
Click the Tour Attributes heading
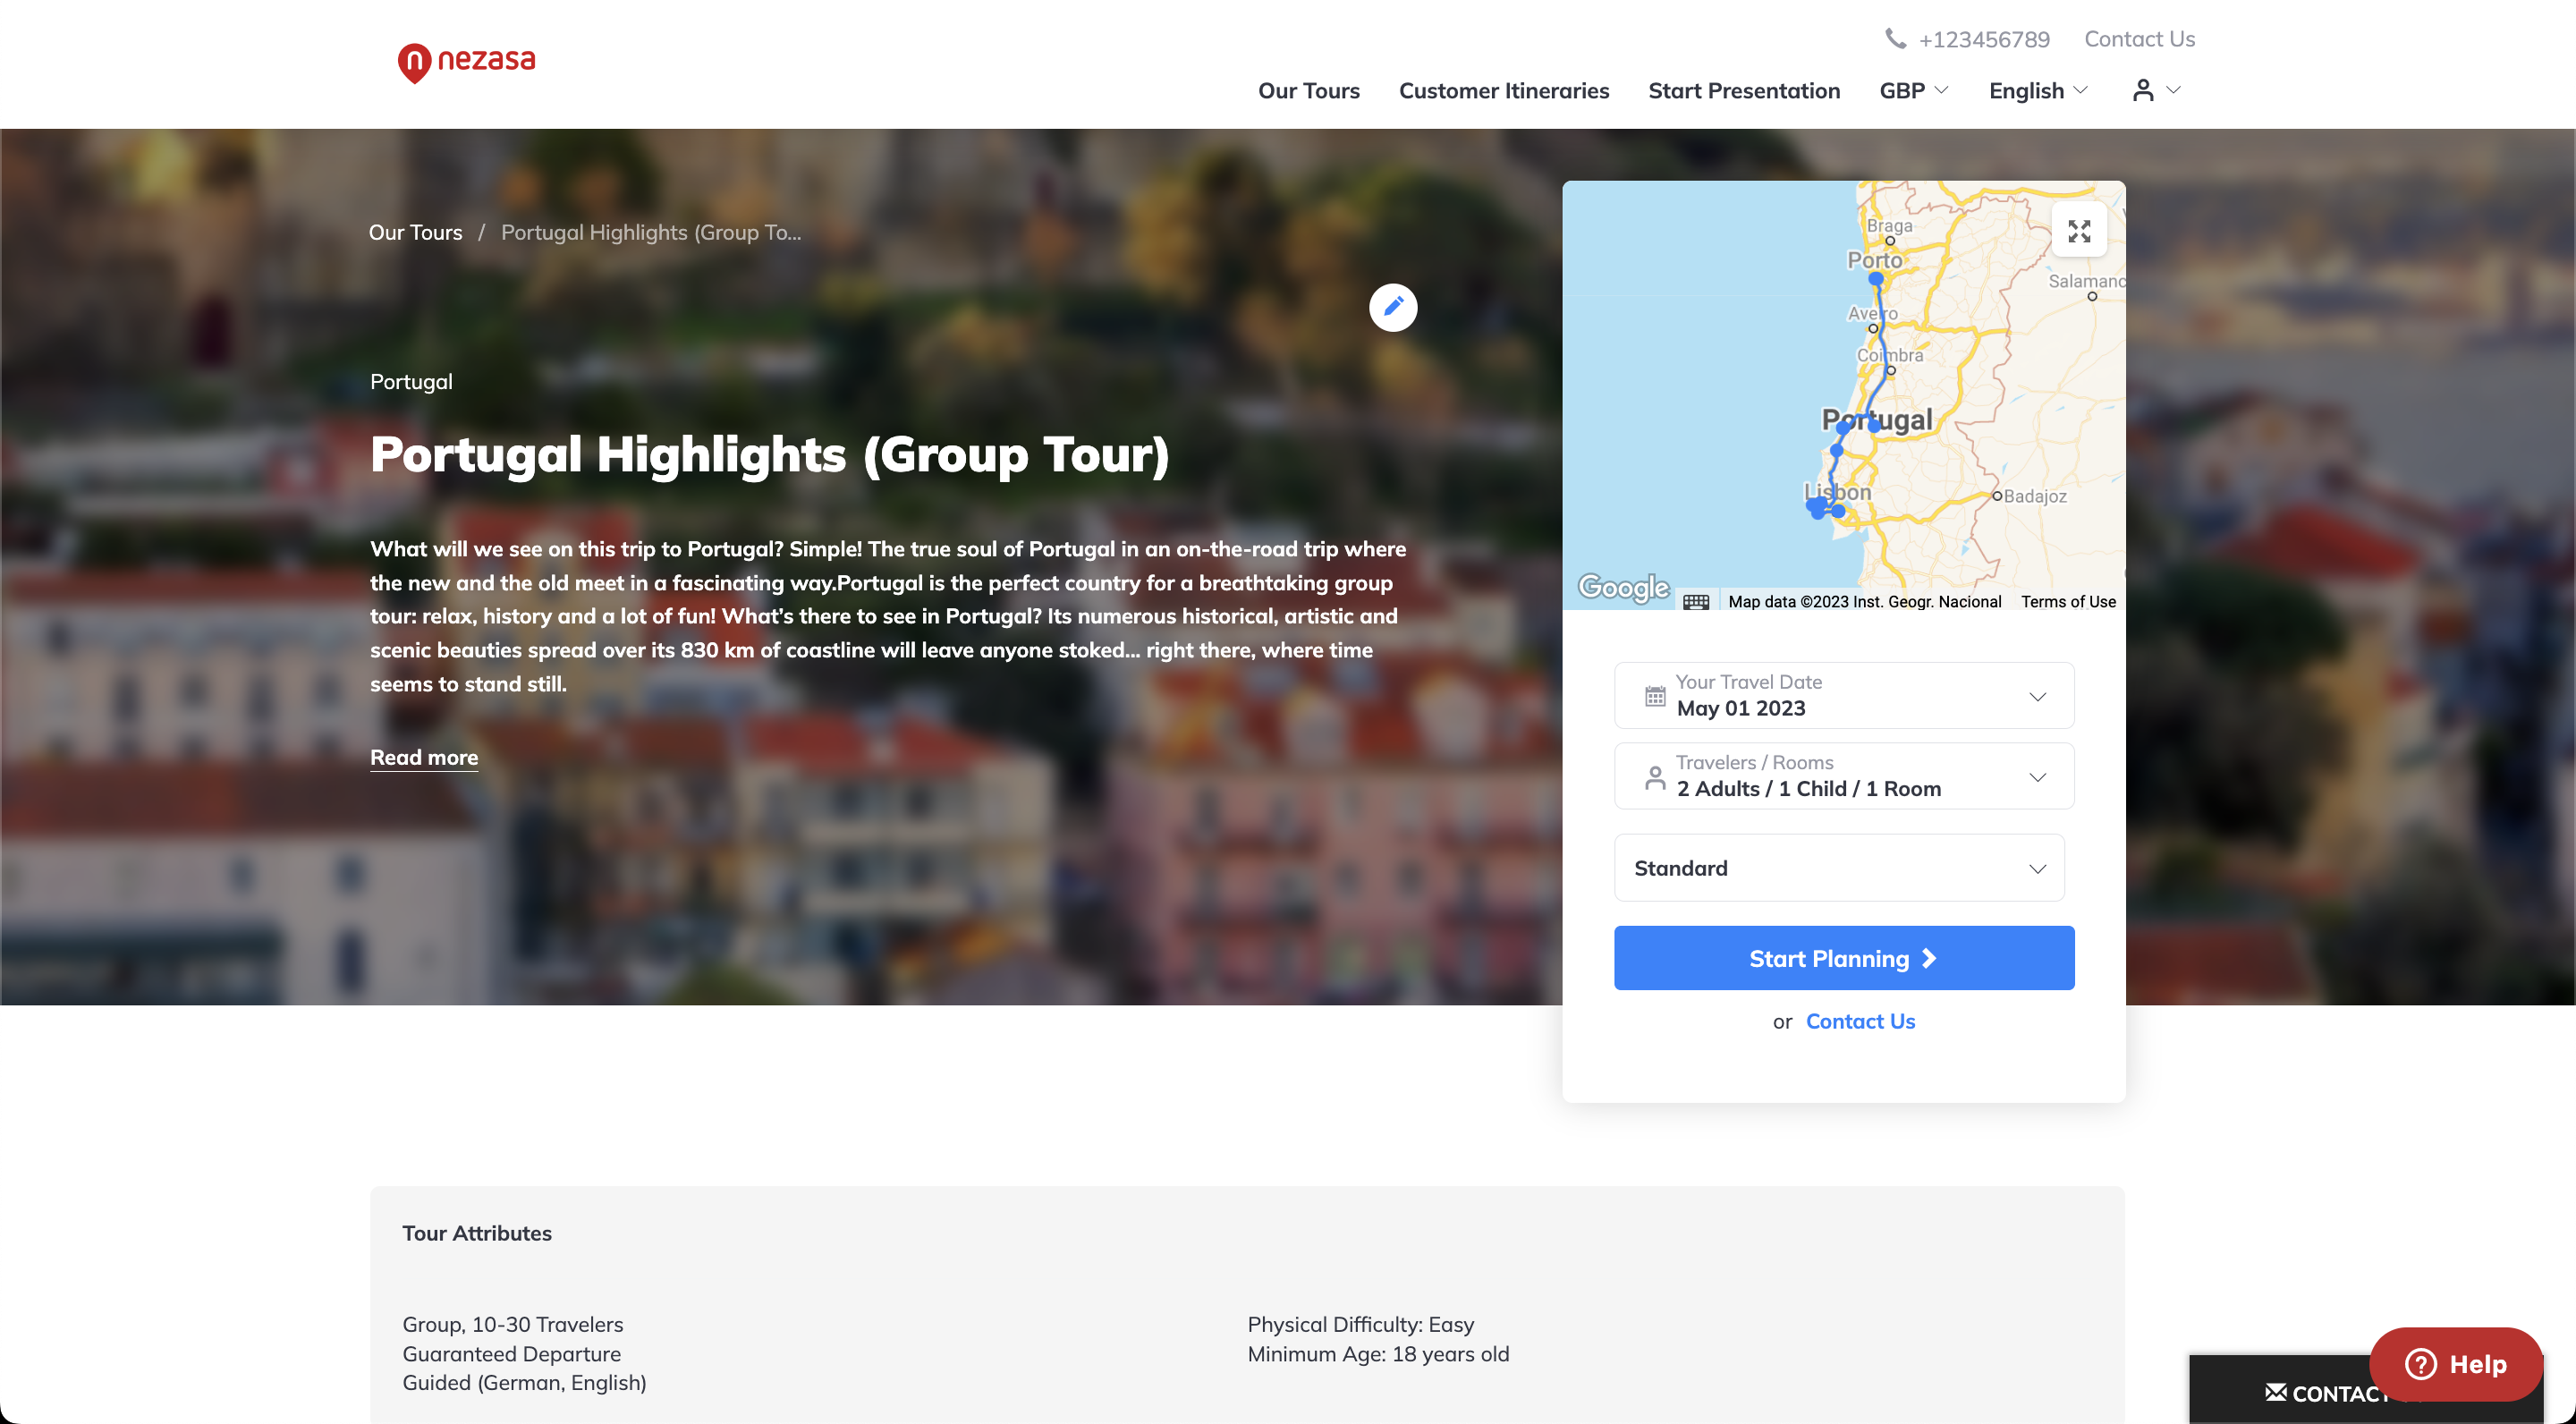point(476,1233)
